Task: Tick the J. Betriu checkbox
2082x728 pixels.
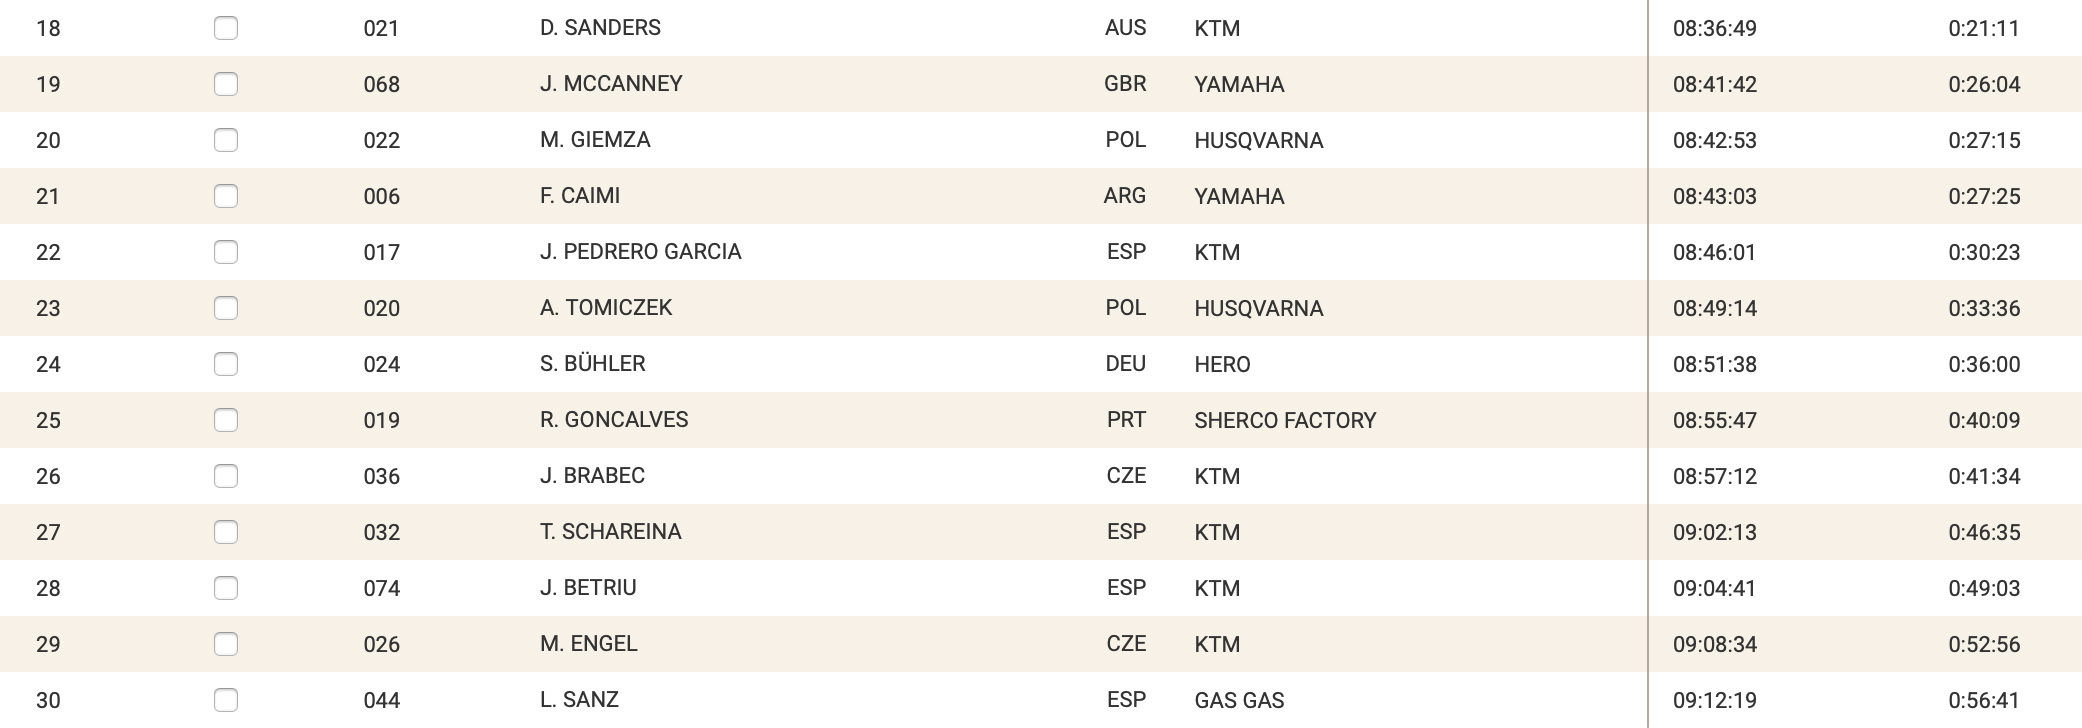Action: 226,588
